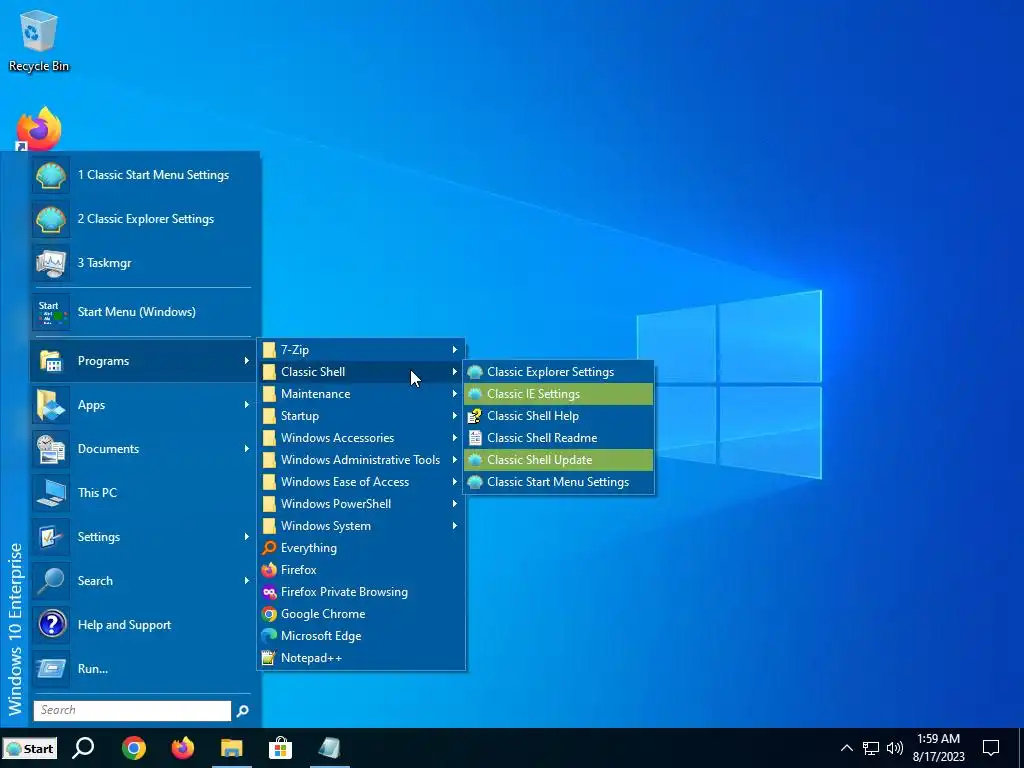
Task: Expand the Startup folder submenu
Action: pos(362,416)
